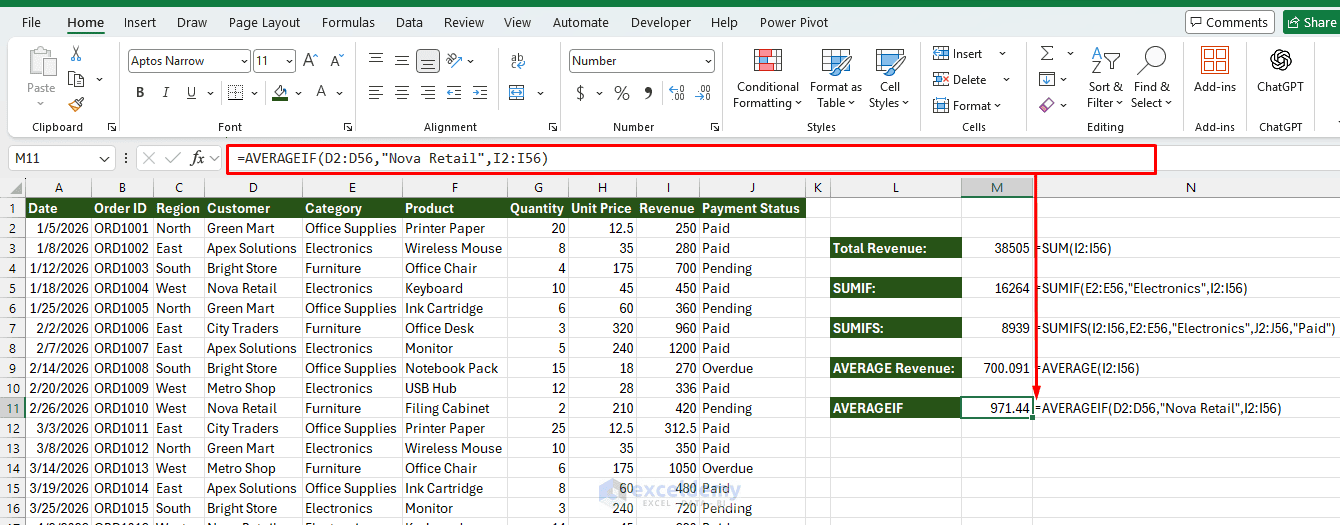Open the Name Box dropdown arrow
This screenshot has width=1340, height=525.
point(105,159)
